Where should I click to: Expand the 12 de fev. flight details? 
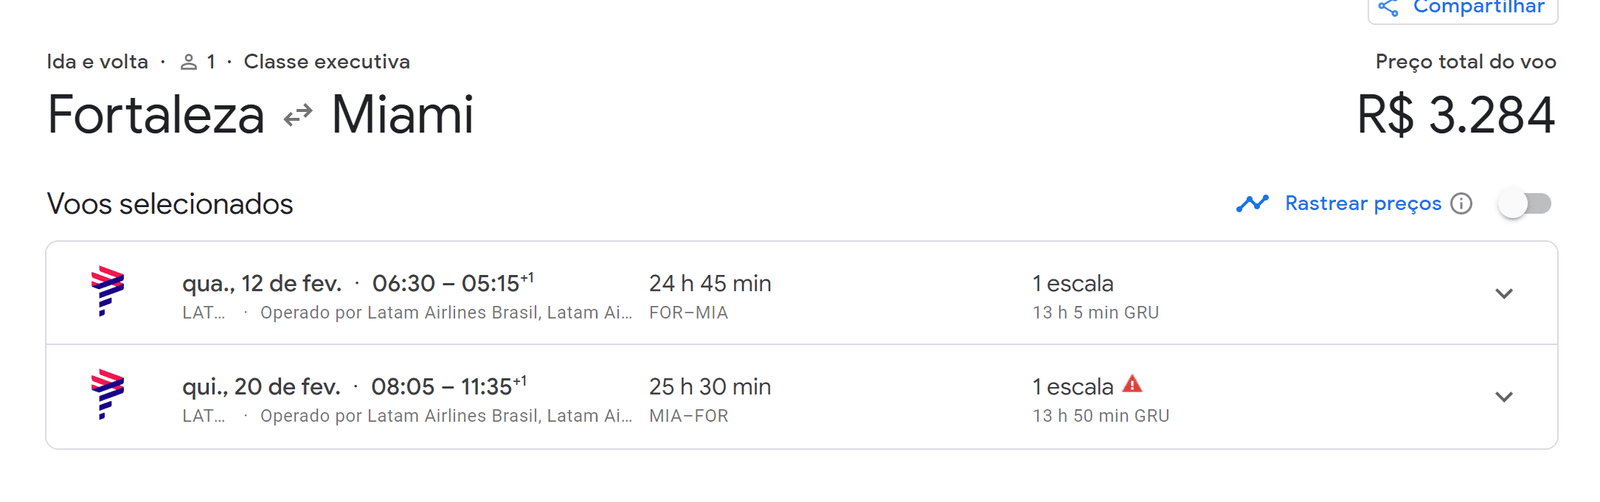pos(1503,294)
